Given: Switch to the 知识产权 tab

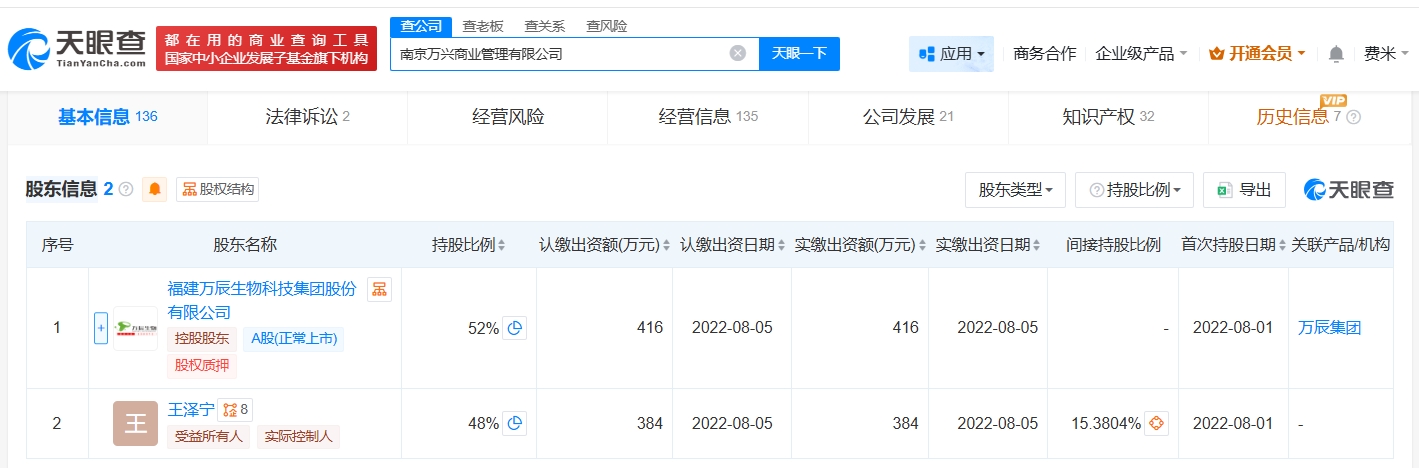Looking at the screenshot, I should coord(1107,117).
